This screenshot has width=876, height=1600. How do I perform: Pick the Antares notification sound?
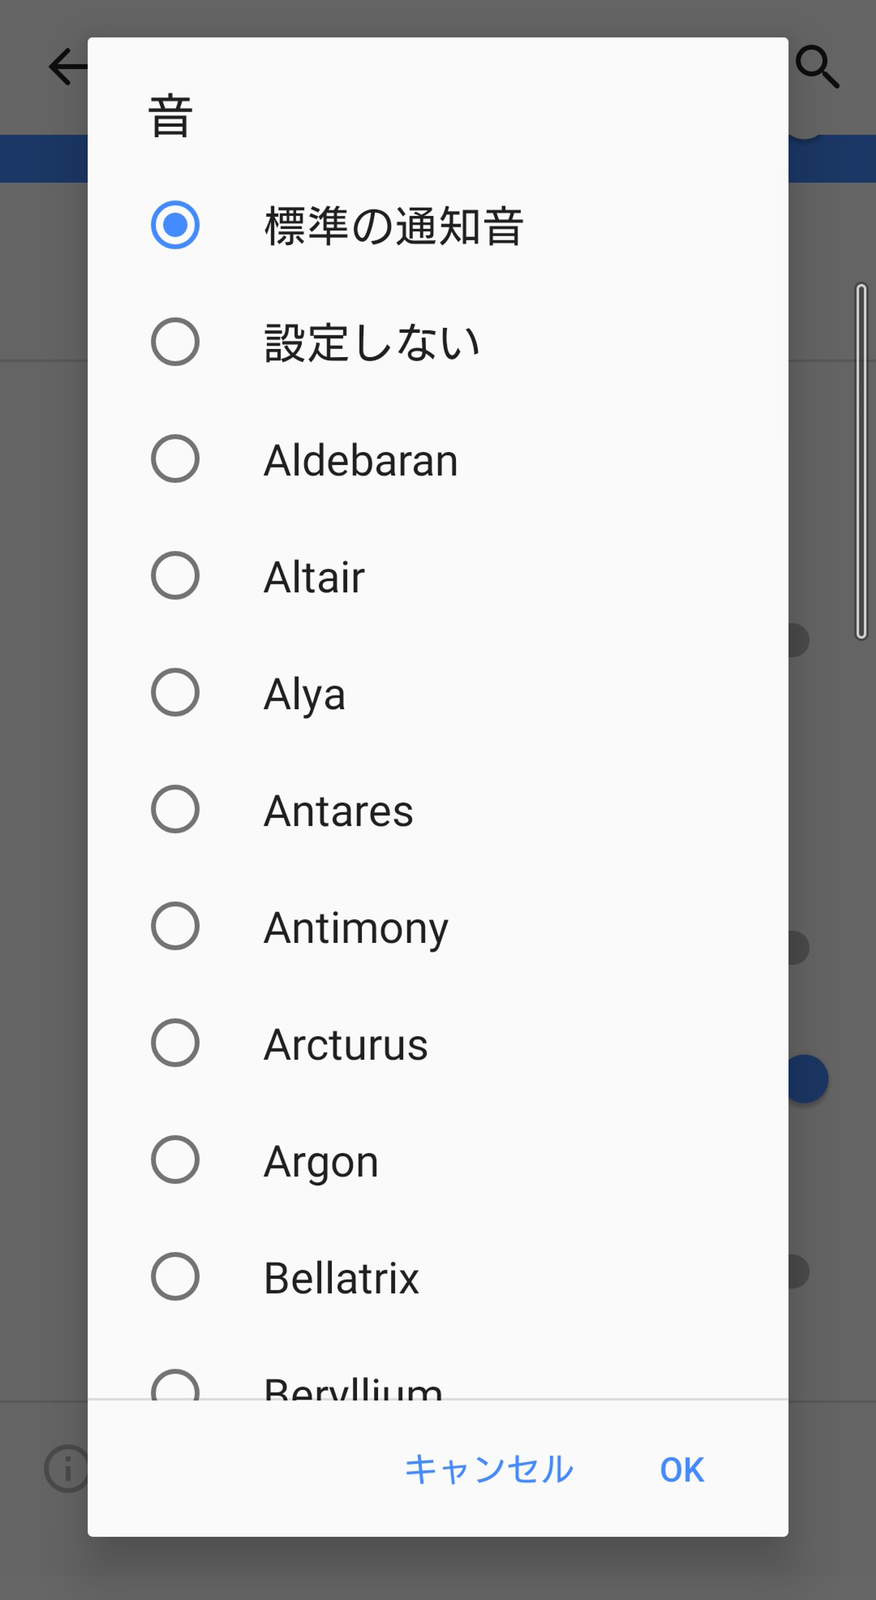[438, 809]
